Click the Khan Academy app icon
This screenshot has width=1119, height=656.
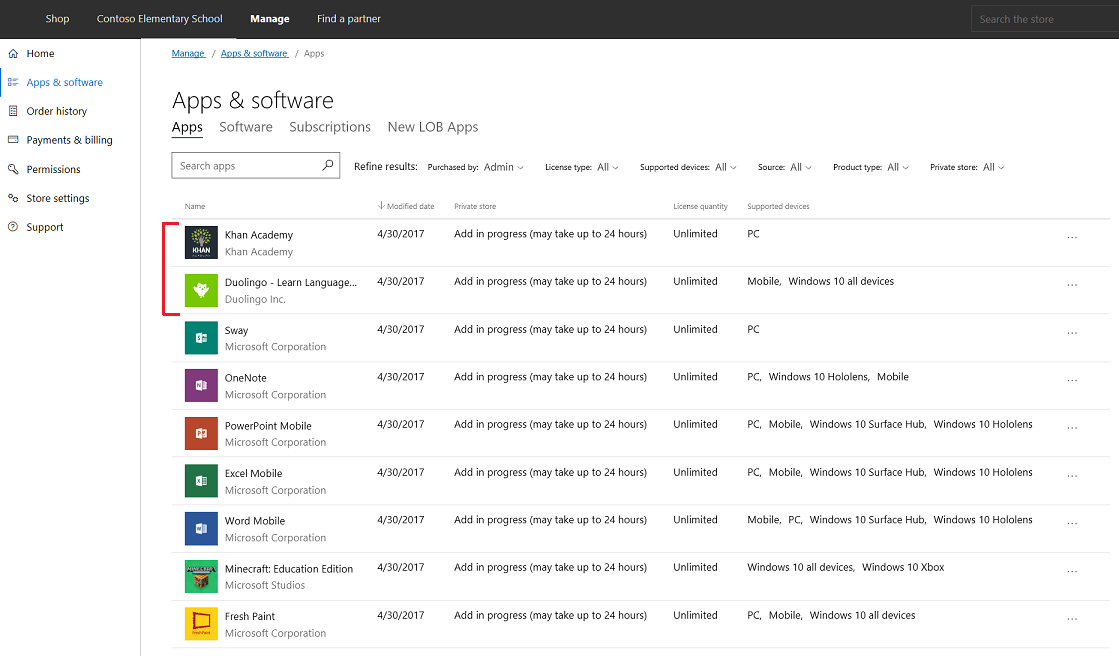pos(201,243)
